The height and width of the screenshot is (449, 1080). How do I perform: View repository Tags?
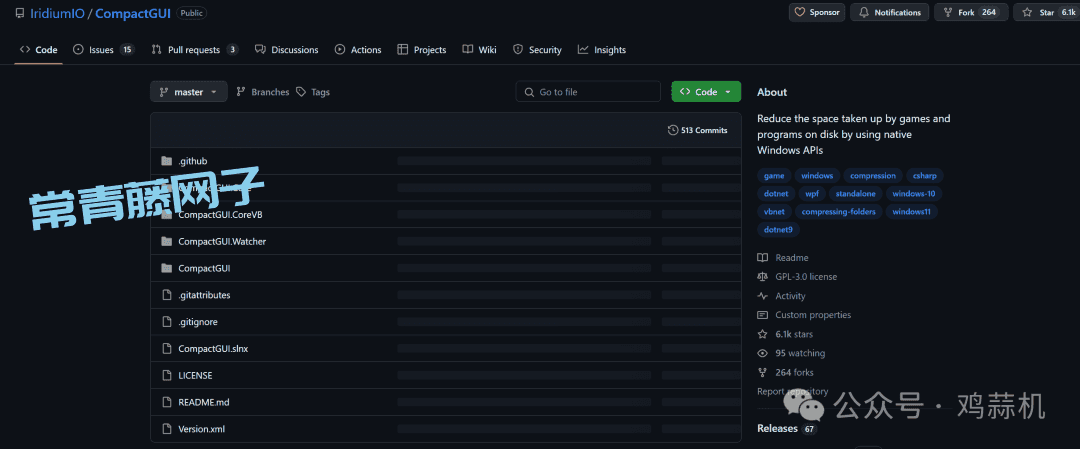pos(313,92)
